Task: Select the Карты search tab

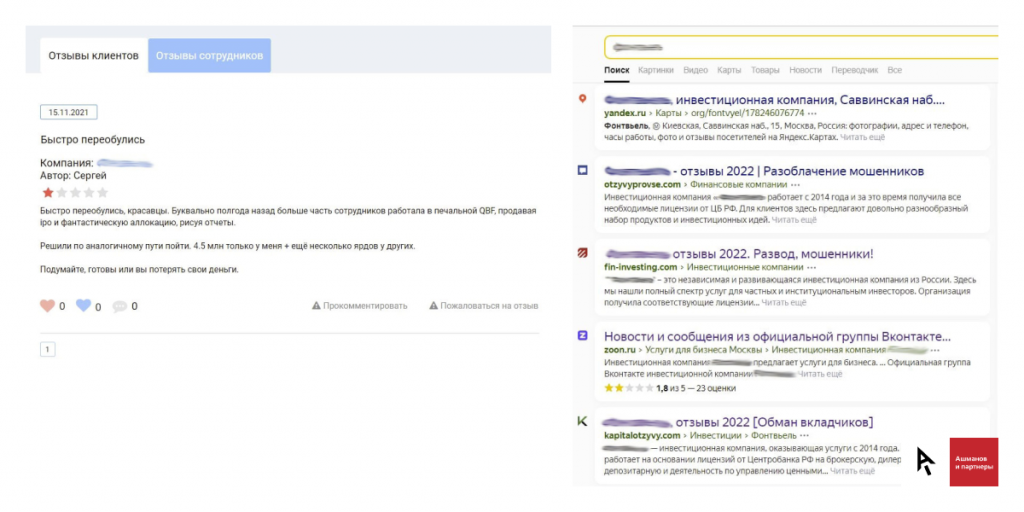Action: 729,70
